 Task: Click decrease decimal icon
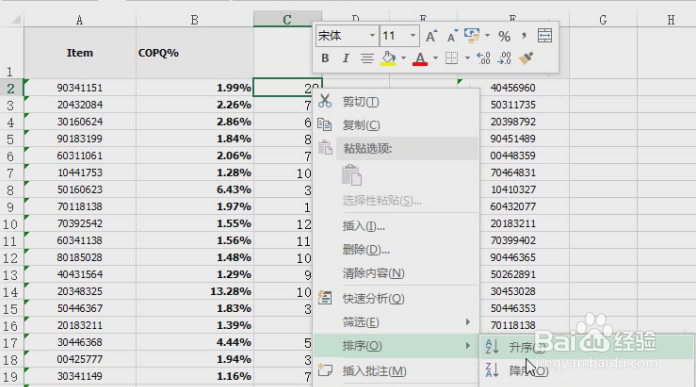tap(505, 58)
